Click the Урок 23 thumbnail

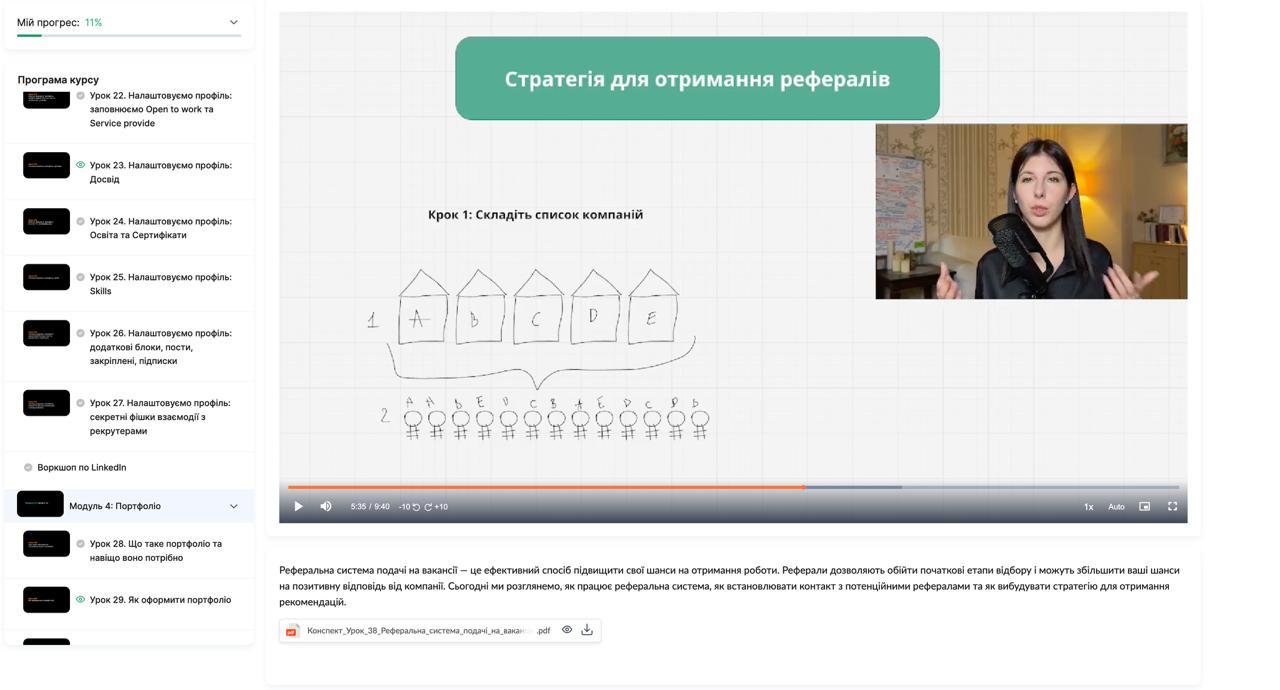coord(46,166)
